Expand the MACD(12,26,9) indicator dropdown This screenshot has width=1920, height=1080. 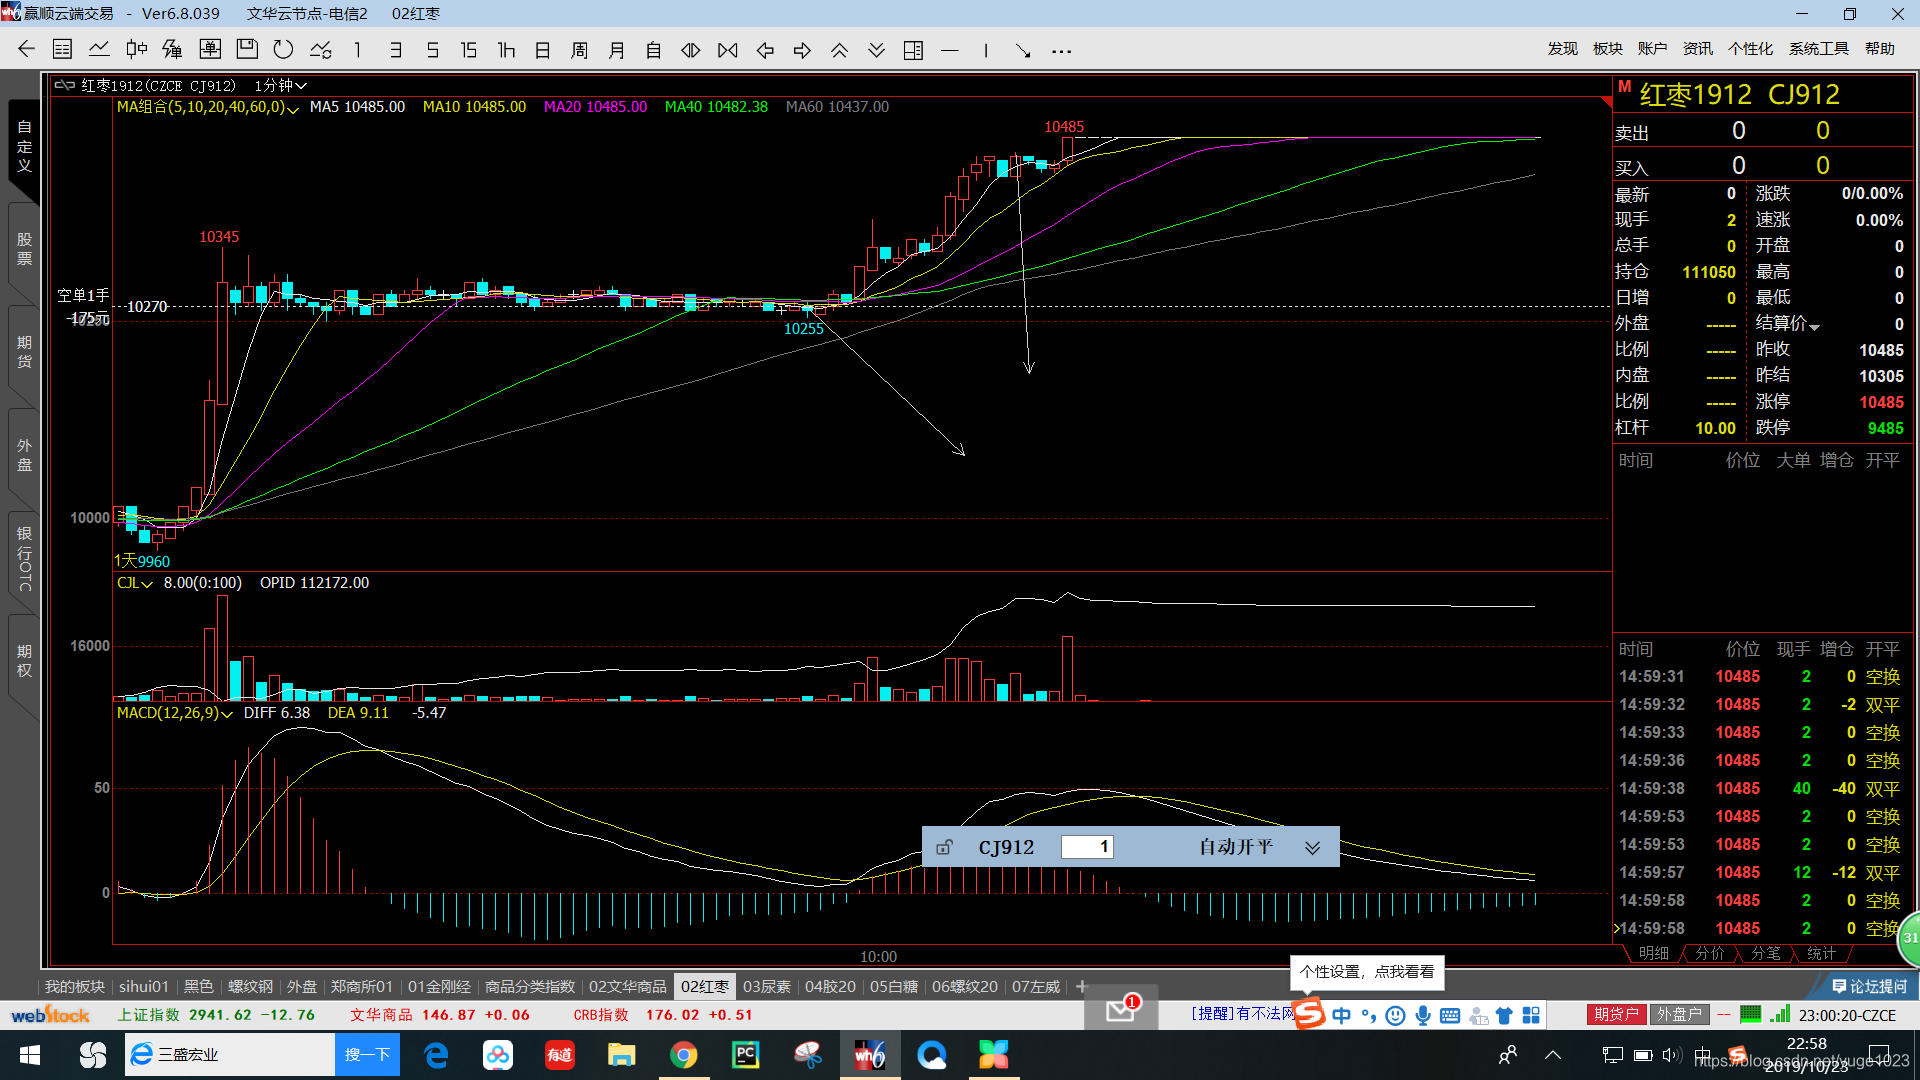pos(227,714)
